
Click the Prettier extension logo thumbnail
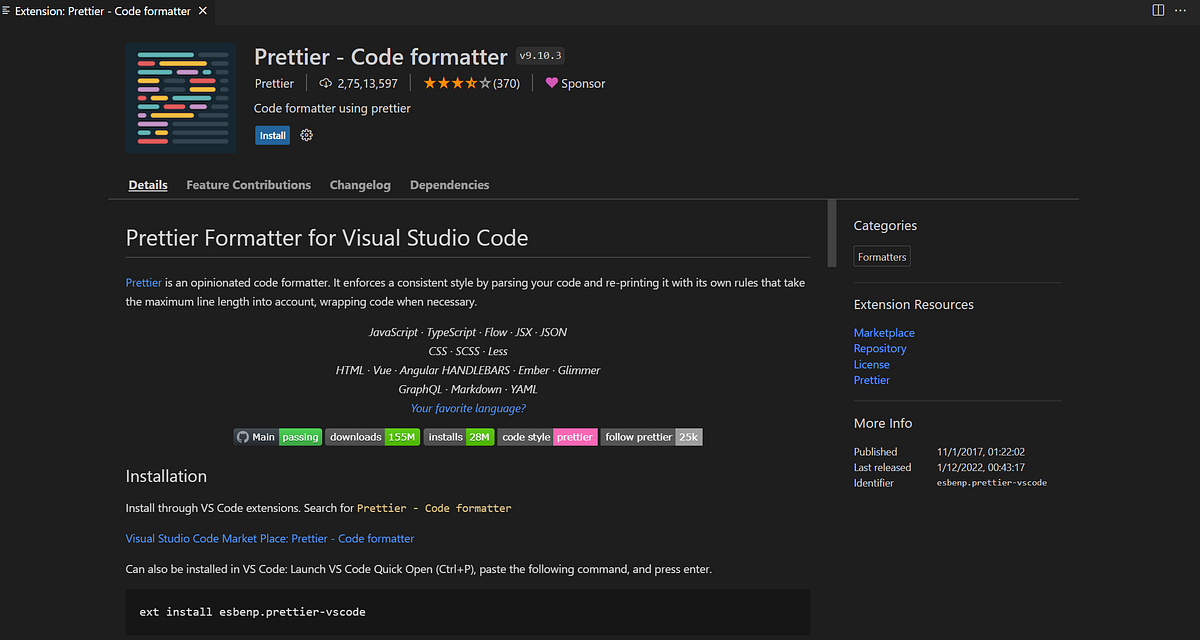point(181,97)
